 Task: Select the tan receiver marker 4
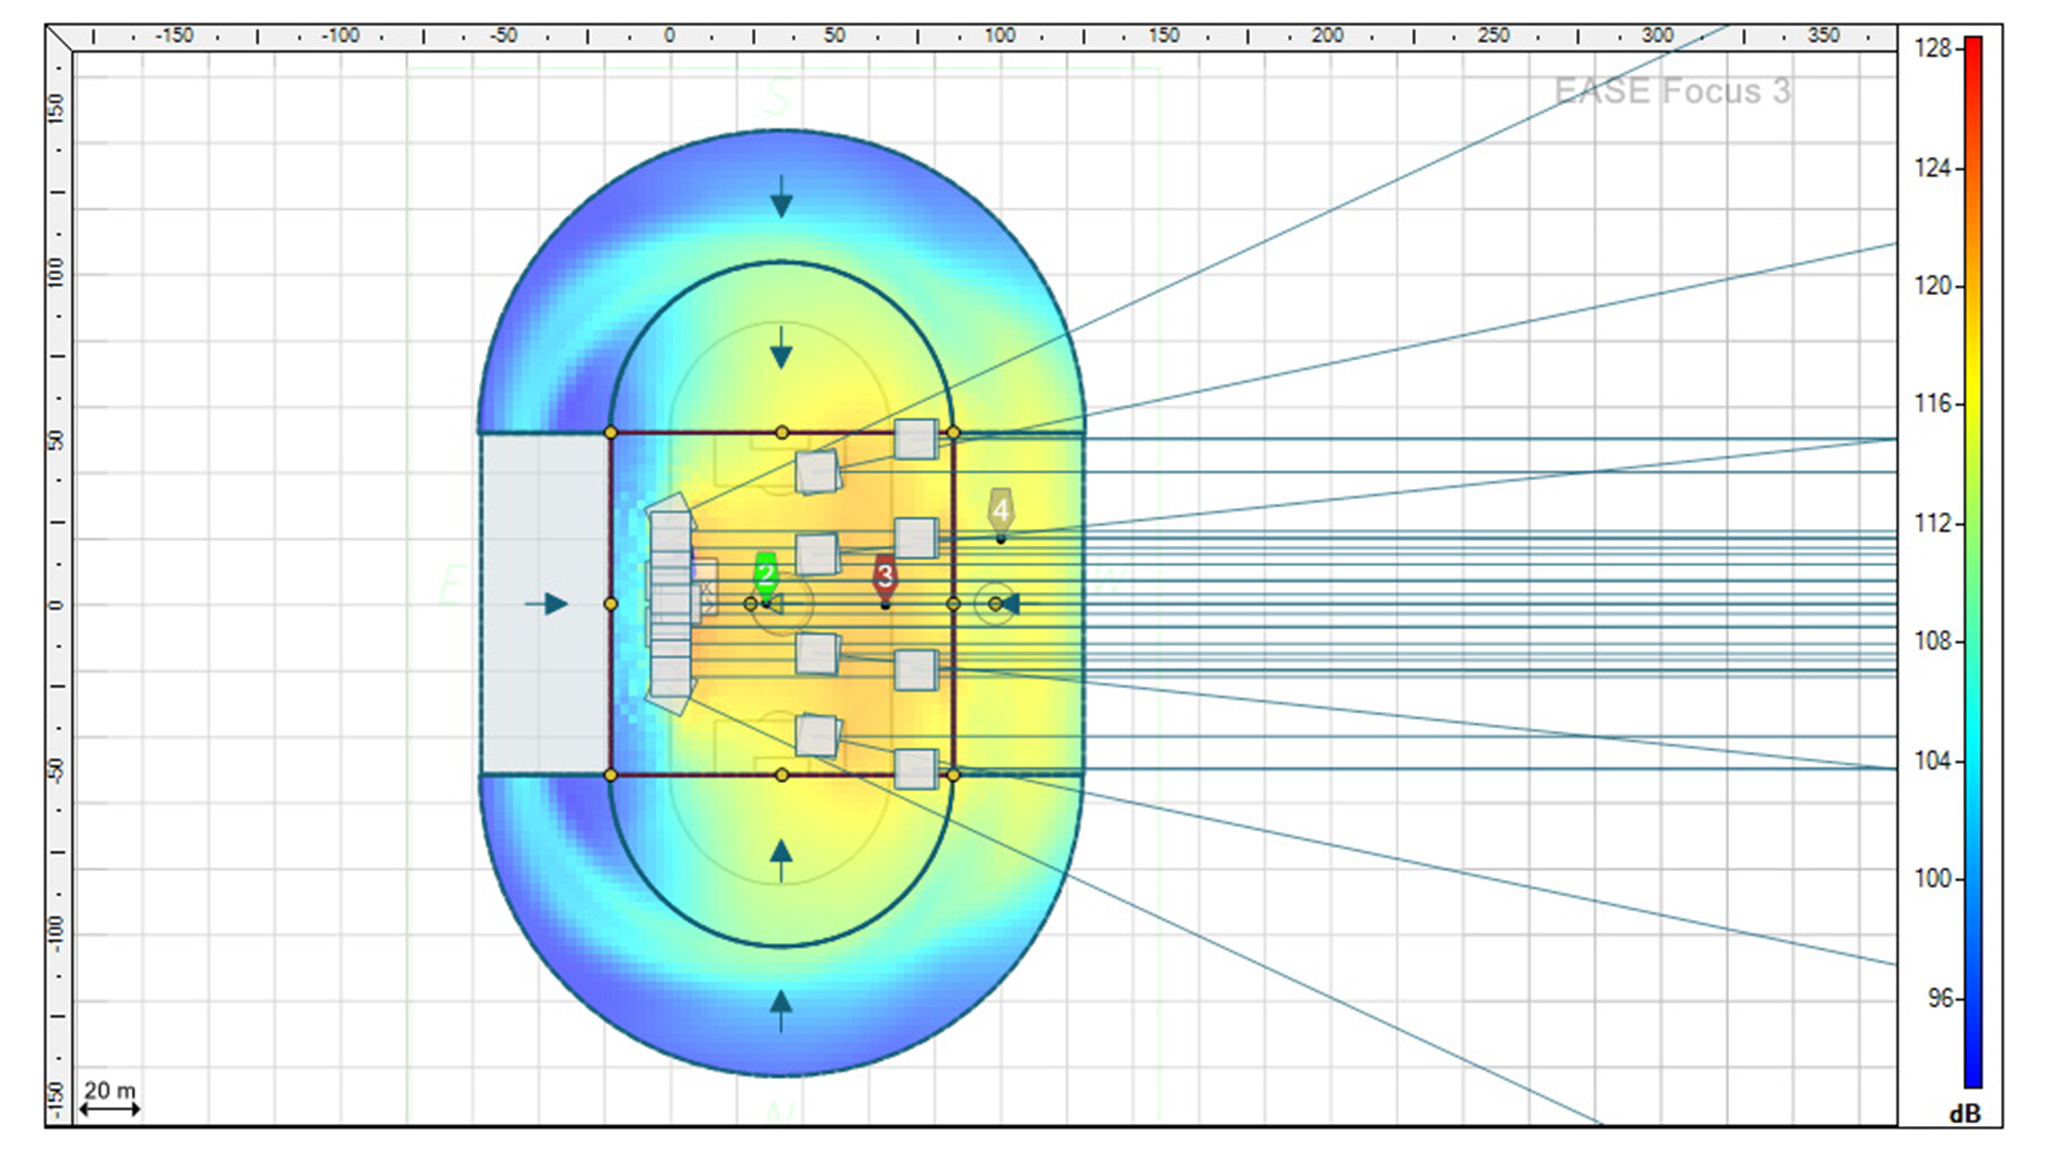point(1000,510)
